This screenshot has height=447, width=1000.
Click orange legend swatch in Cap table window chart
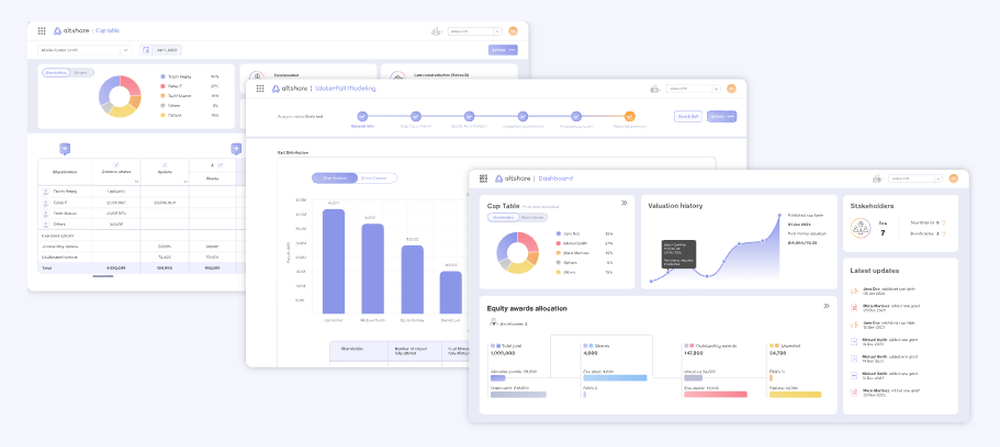click(163, 96)
